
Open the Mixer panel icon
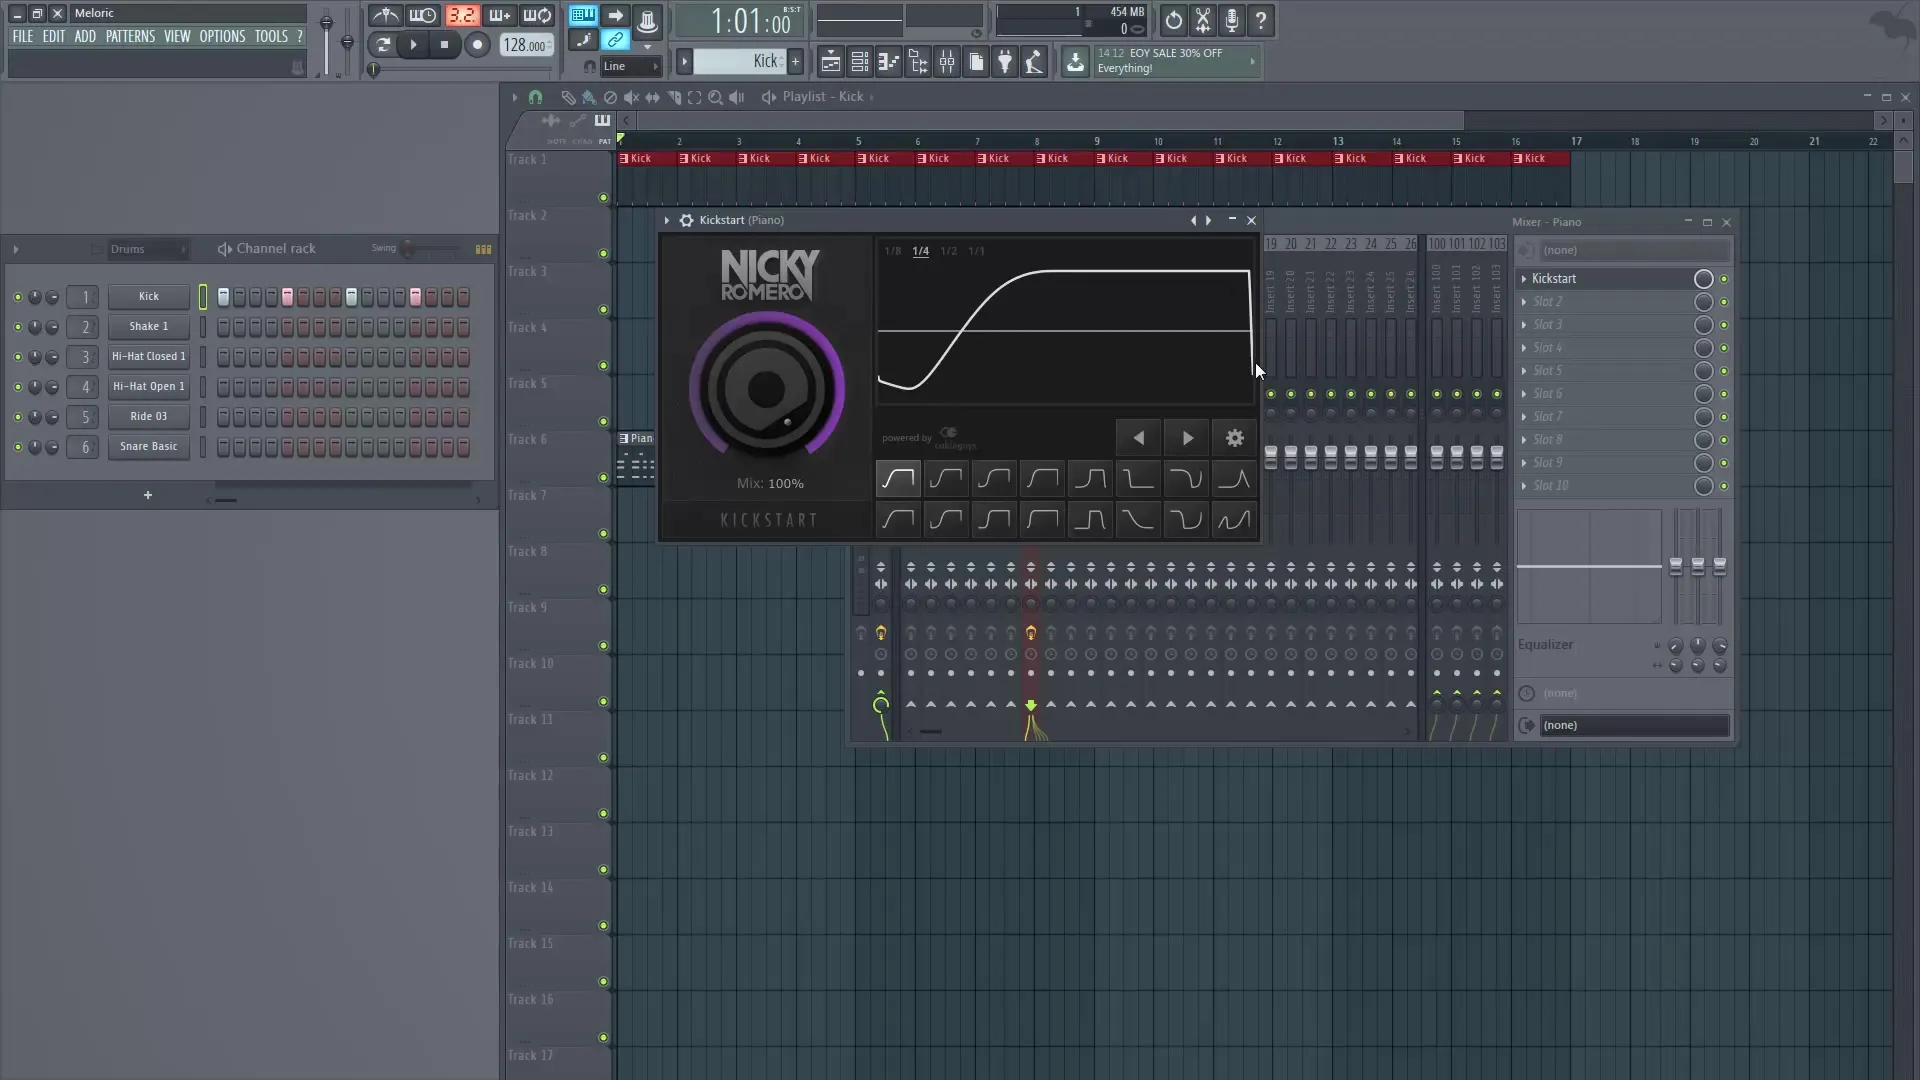[947, 62]
